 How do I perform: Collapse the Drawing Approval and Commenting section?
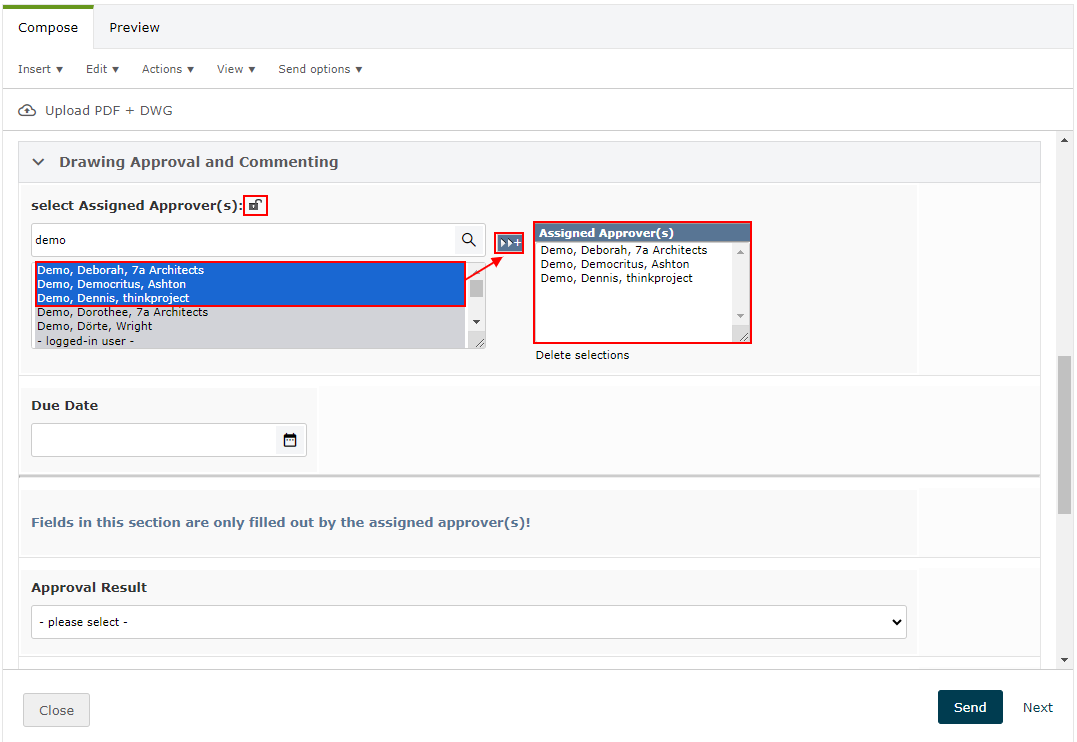[x=39, y=162]
